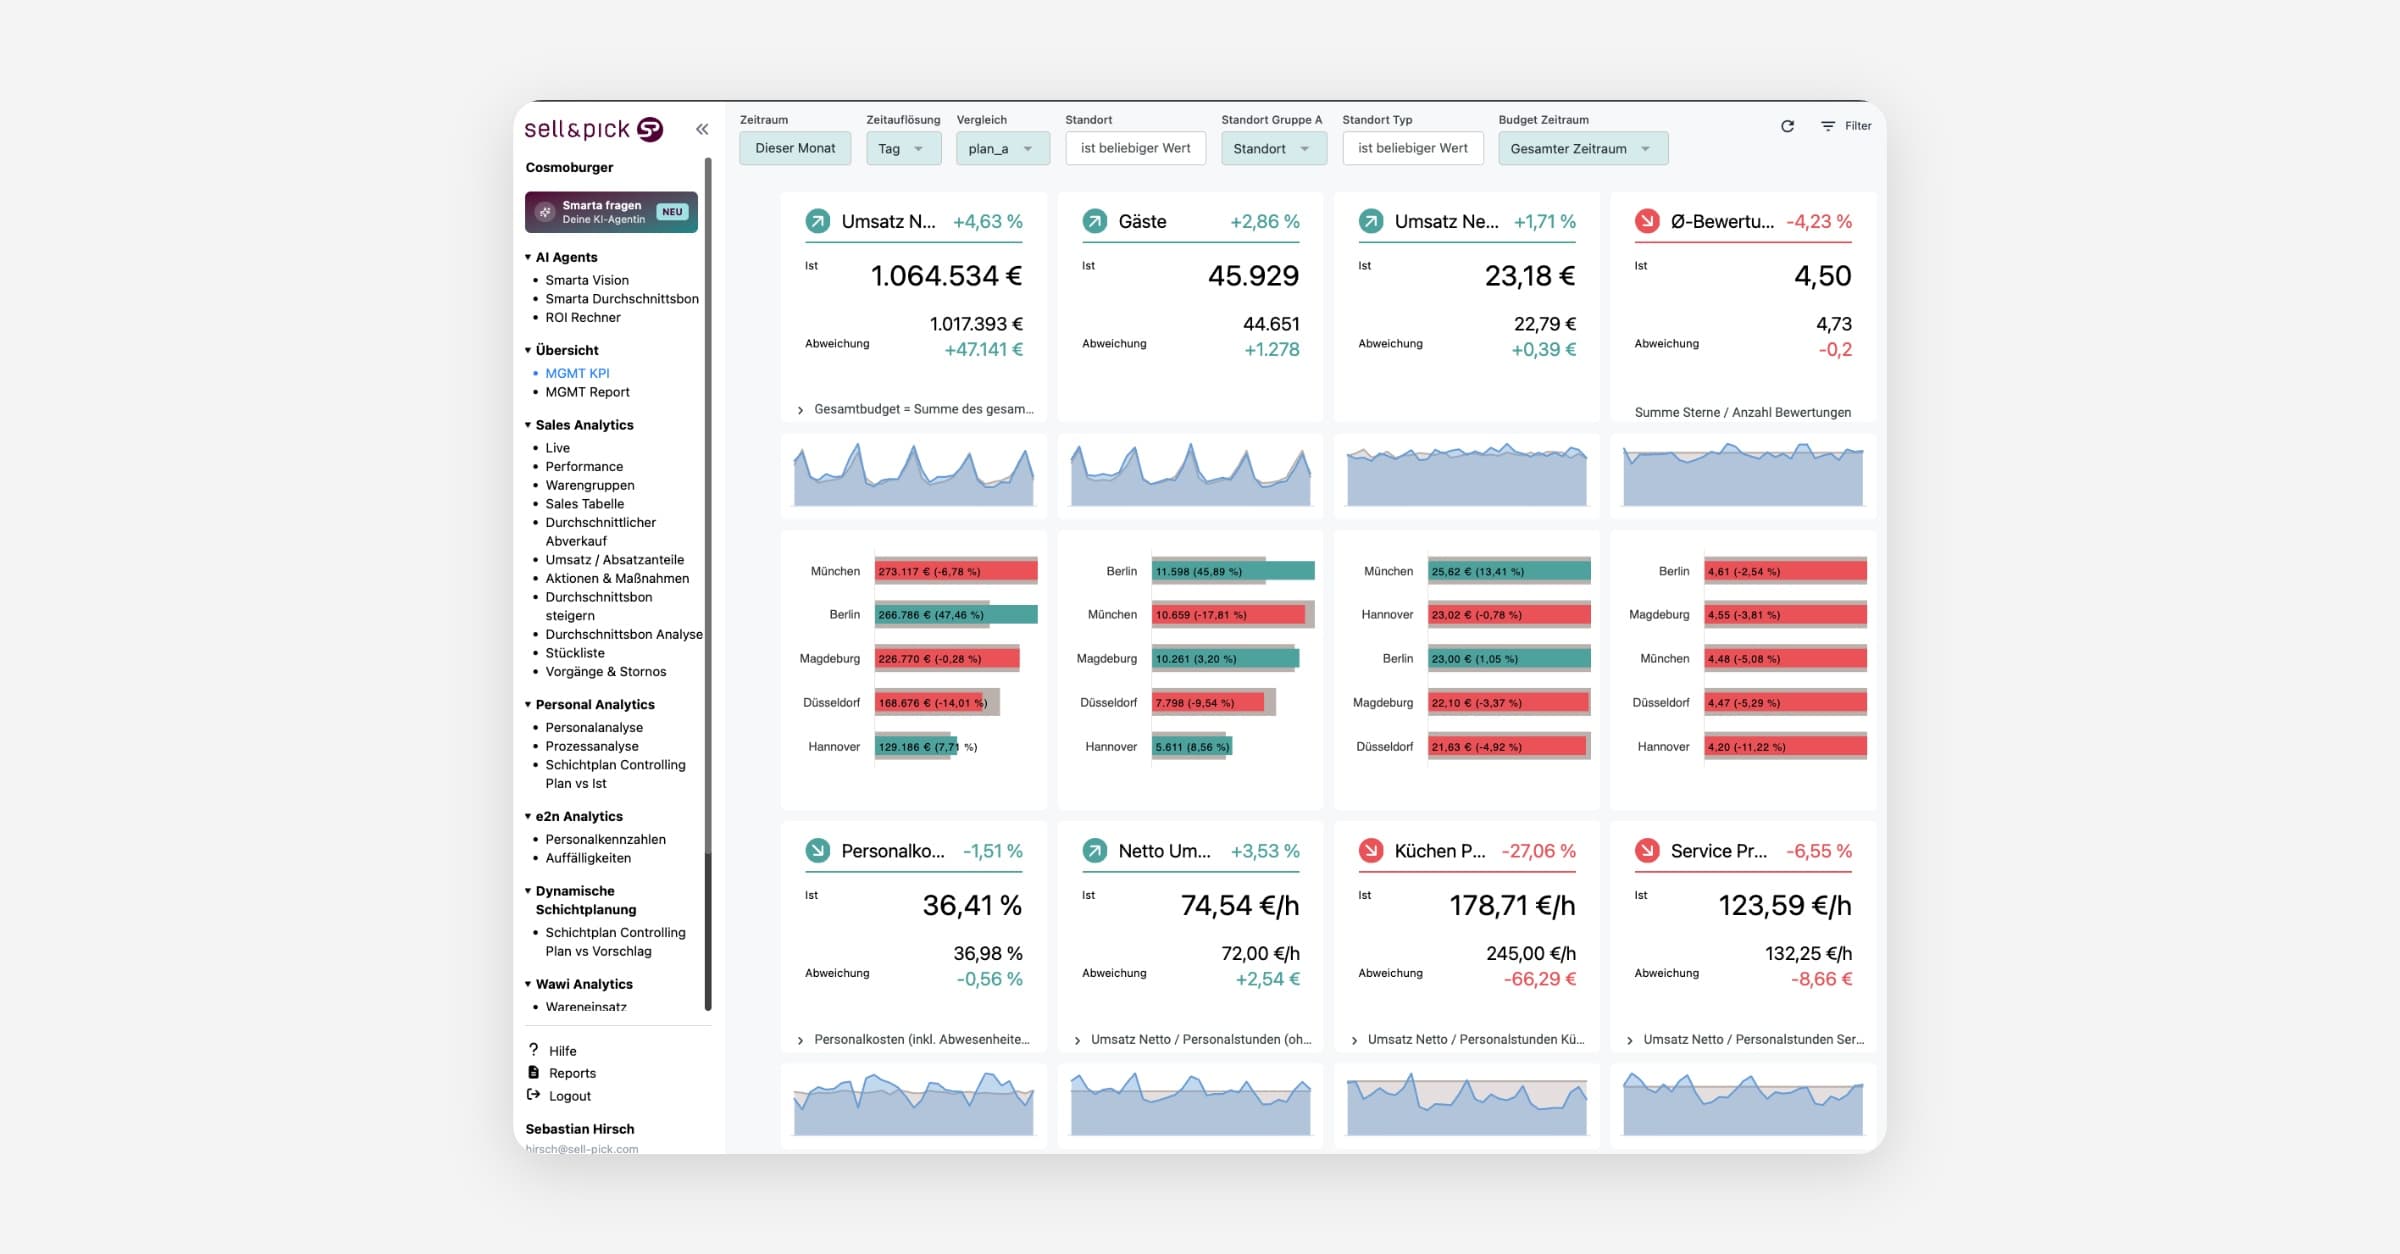Click the Gäste trend arrow icon

(x=1095, y=221)
